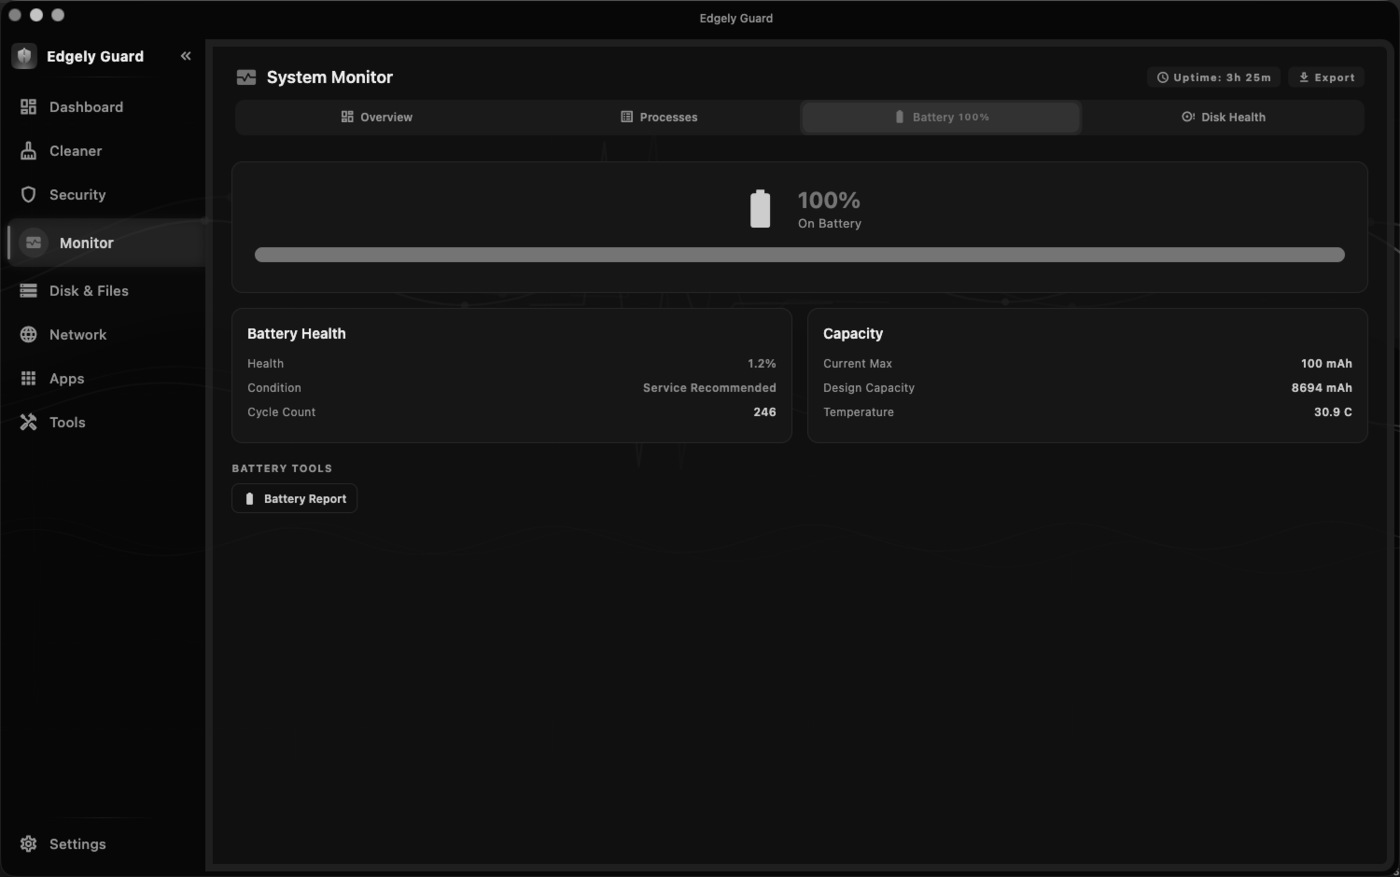Click the Current Max value 100 mAh

(1327, 364)
